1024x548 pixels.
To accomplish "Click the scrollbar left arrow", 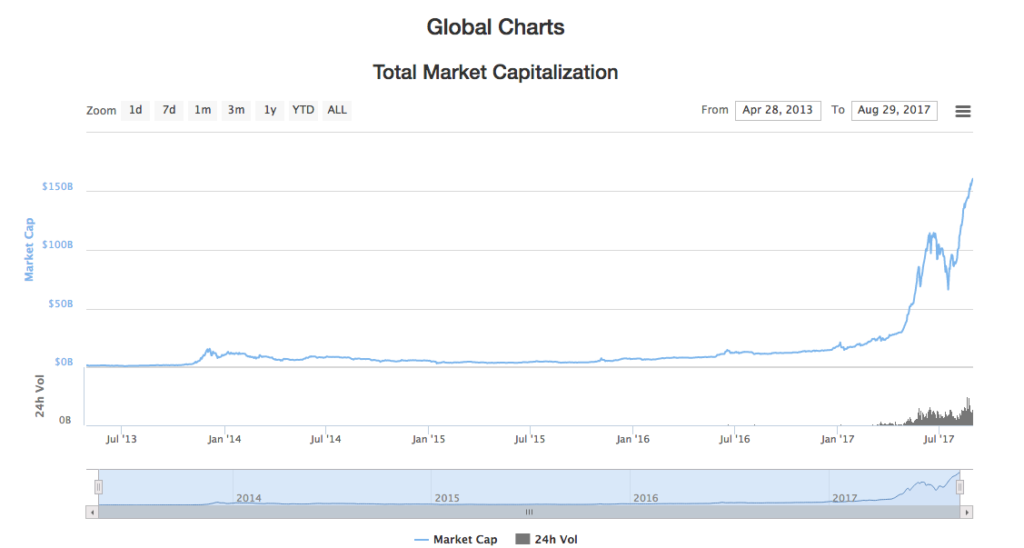I will tap(93, 511).
